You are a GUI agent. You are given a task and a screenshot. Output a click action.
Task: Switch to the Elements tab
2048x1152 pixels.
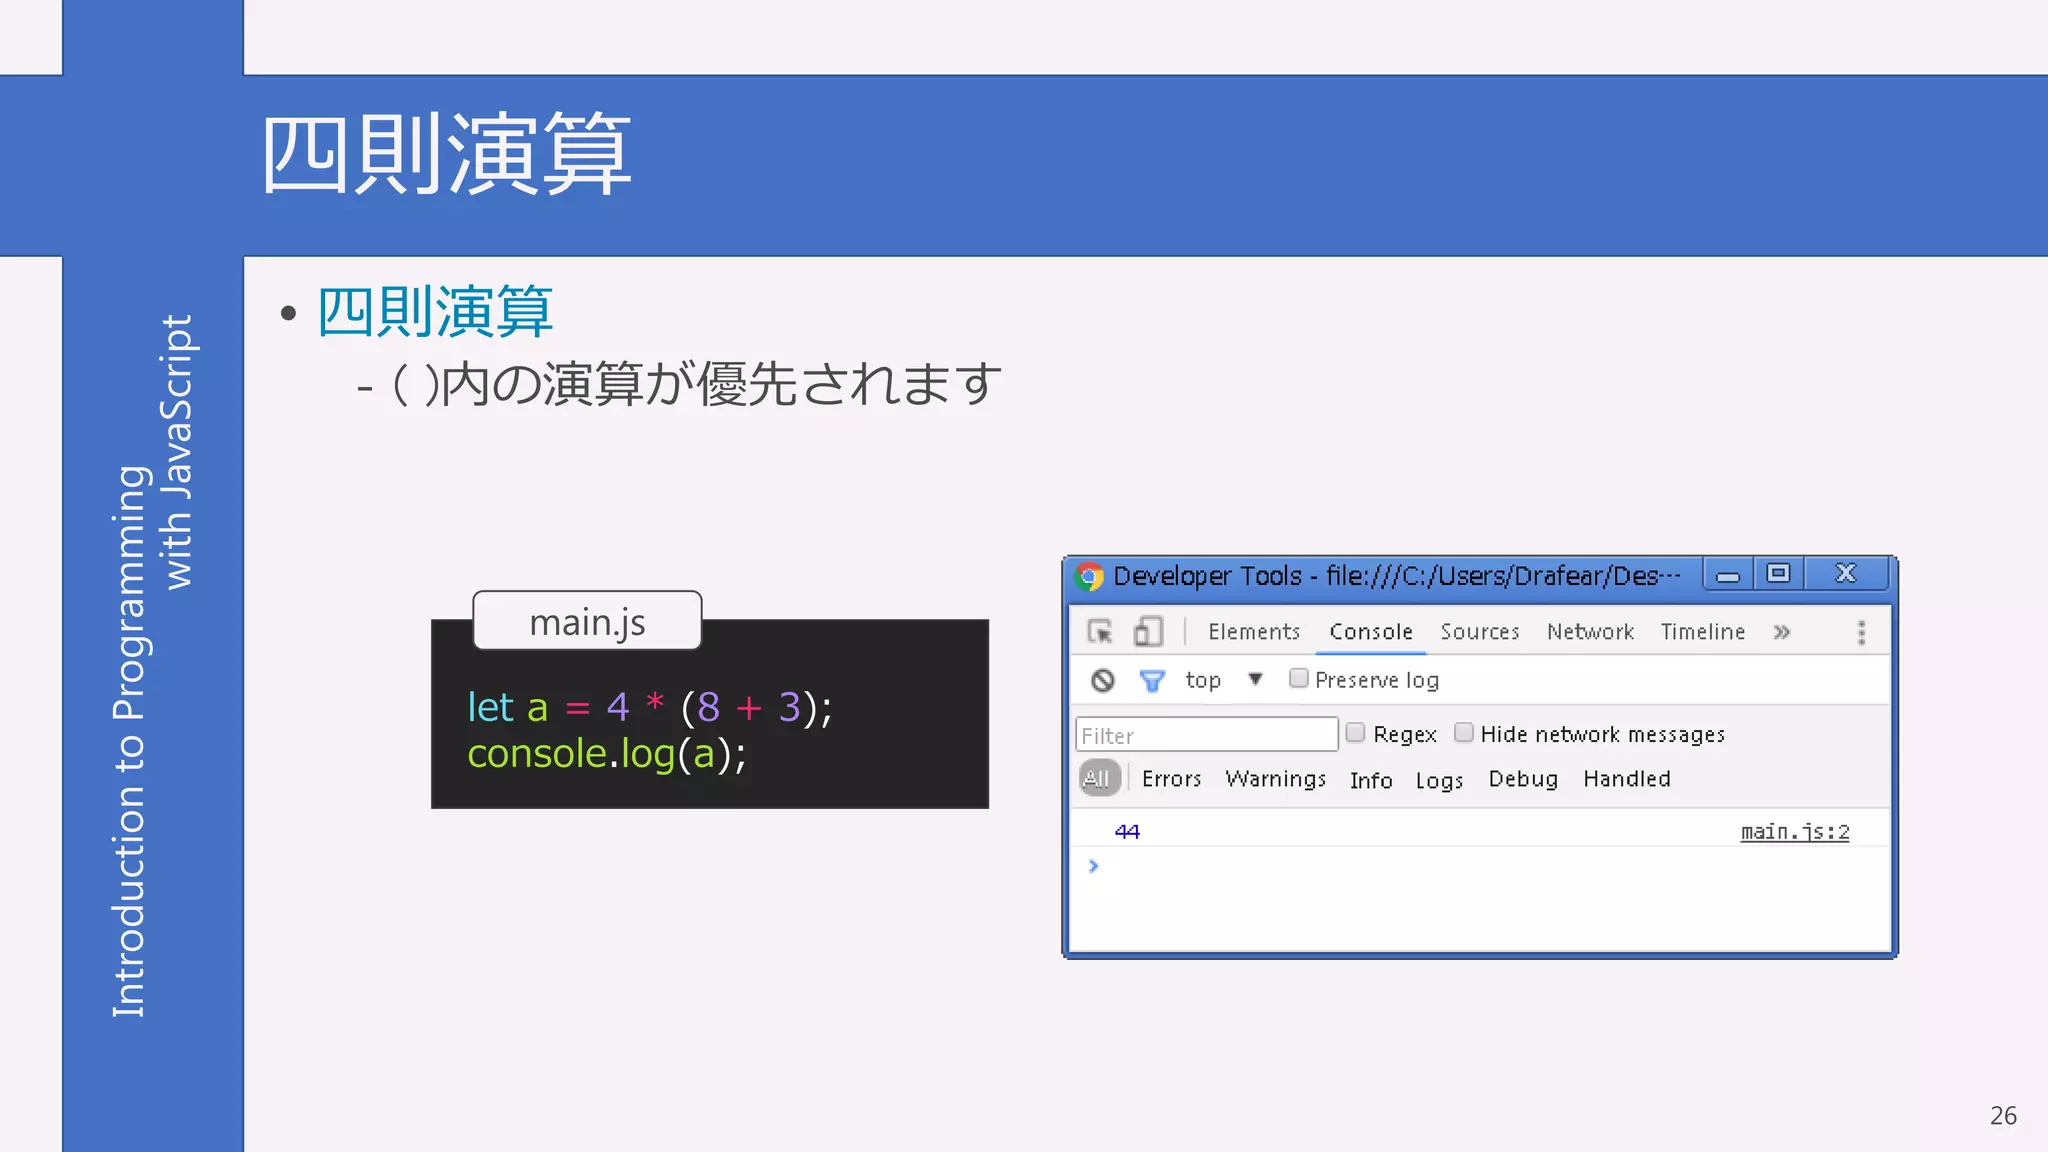pos(1254,632)
